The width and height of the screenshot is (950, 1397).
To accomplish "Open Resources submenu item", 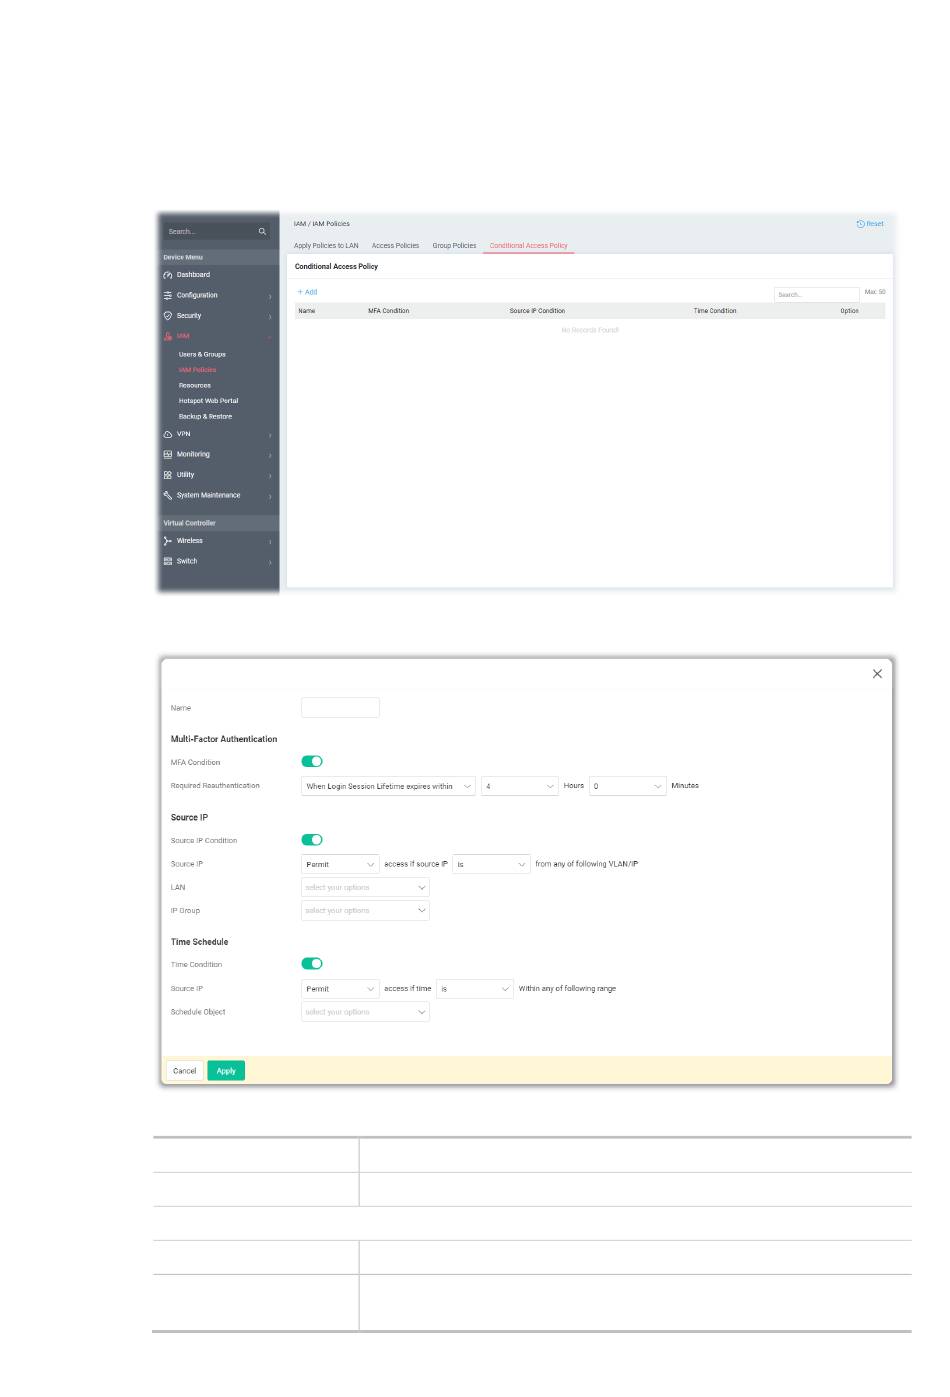I will tap(195, 385).
